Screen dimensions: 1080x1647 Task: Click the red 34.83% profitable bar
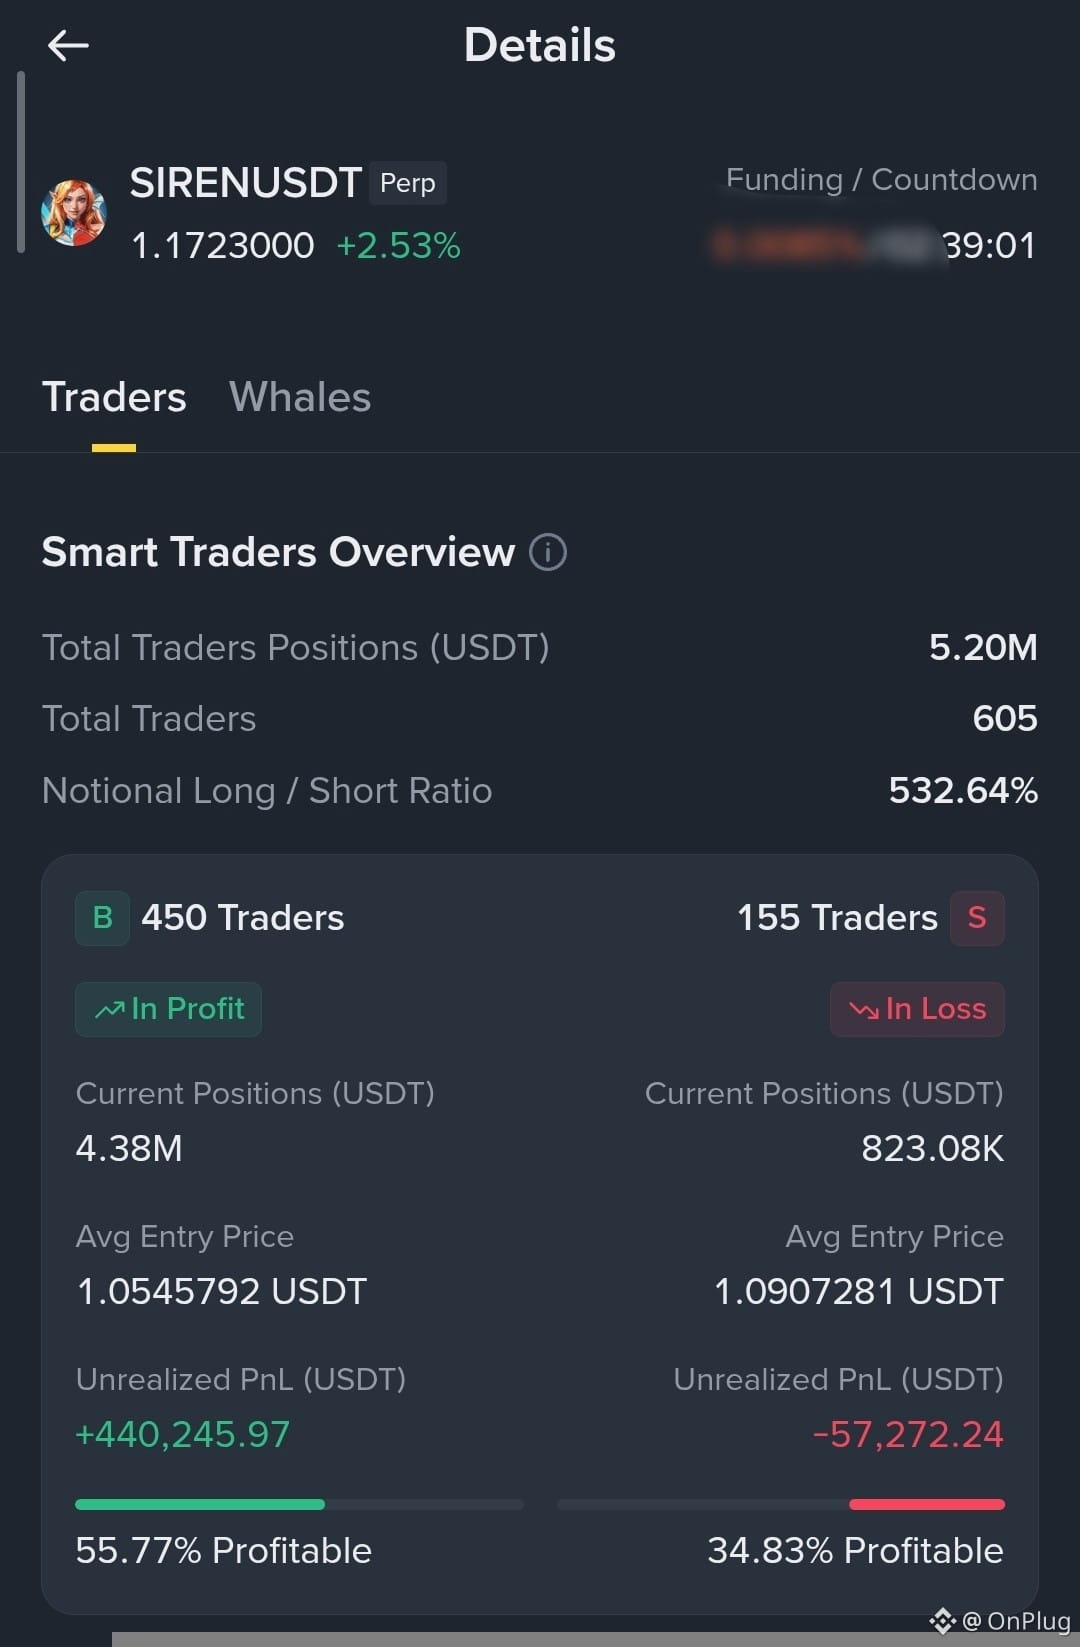(927, 1504)
